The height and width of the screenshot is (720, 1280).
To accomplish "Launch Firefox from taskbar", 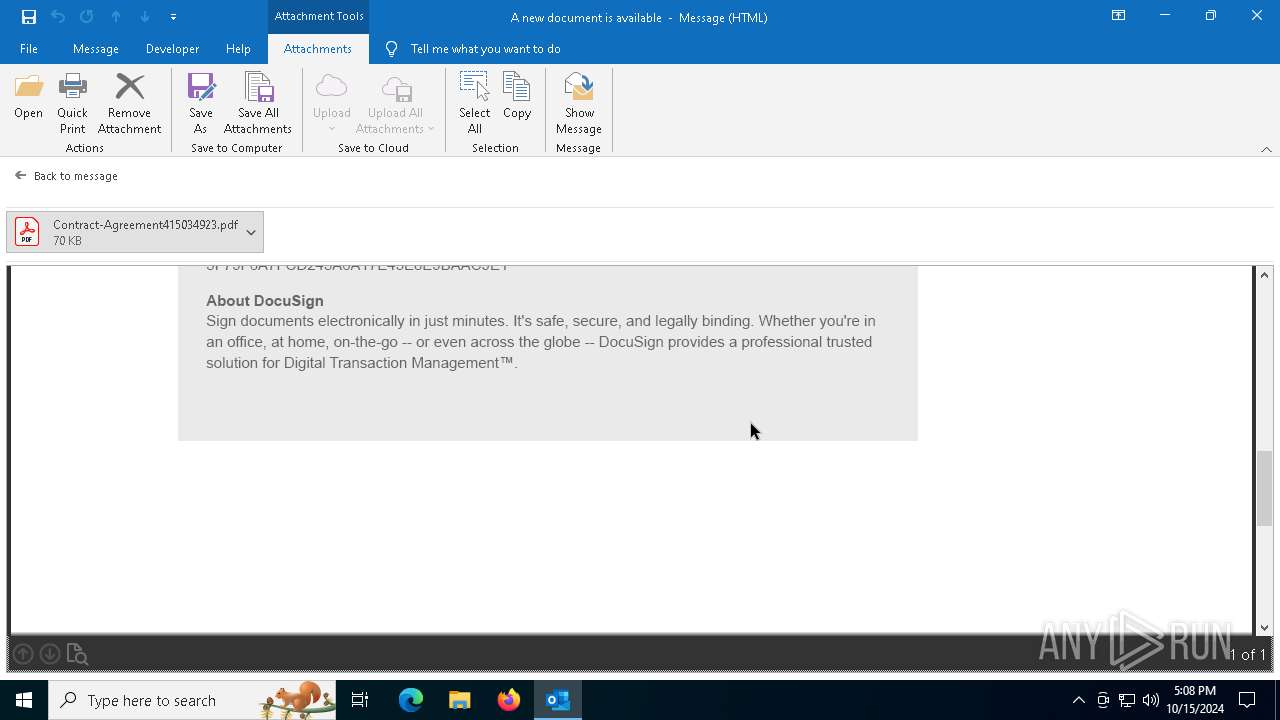I will [509, 700].
